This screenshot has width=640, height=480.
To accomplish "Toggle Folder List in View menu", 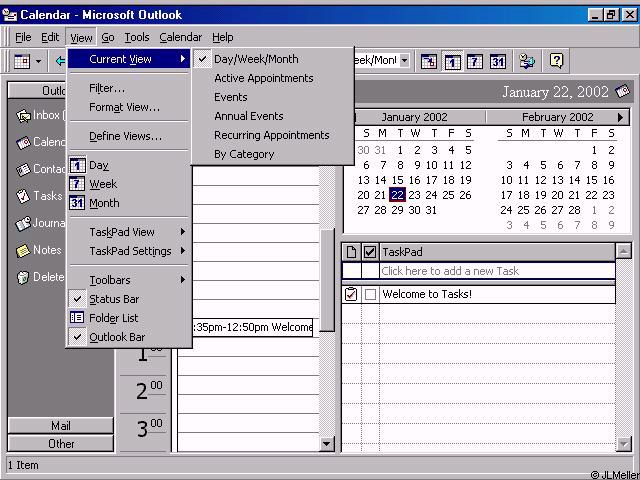I will click(x=129, y=318).
